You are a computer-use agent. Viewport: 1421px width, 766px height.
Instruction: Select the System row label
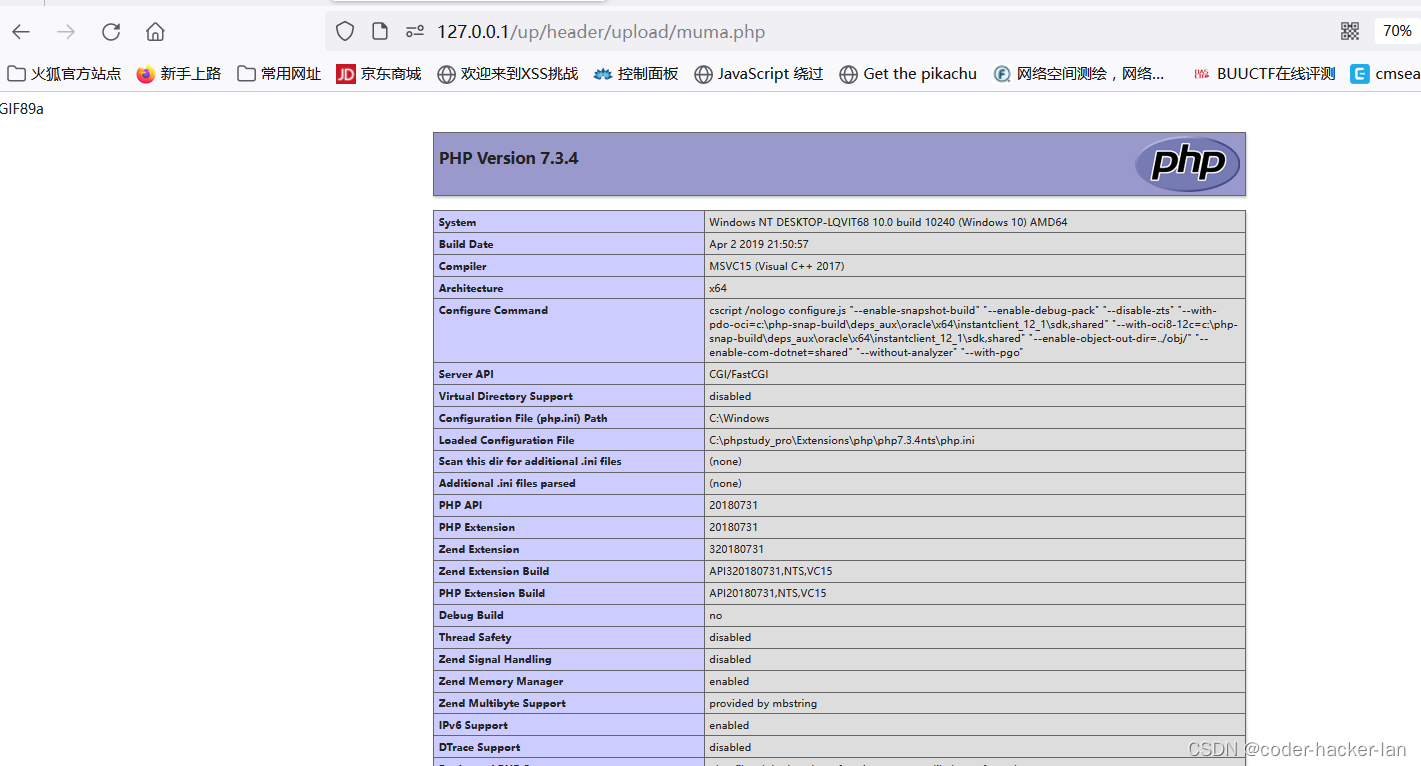tap(457, 222)
